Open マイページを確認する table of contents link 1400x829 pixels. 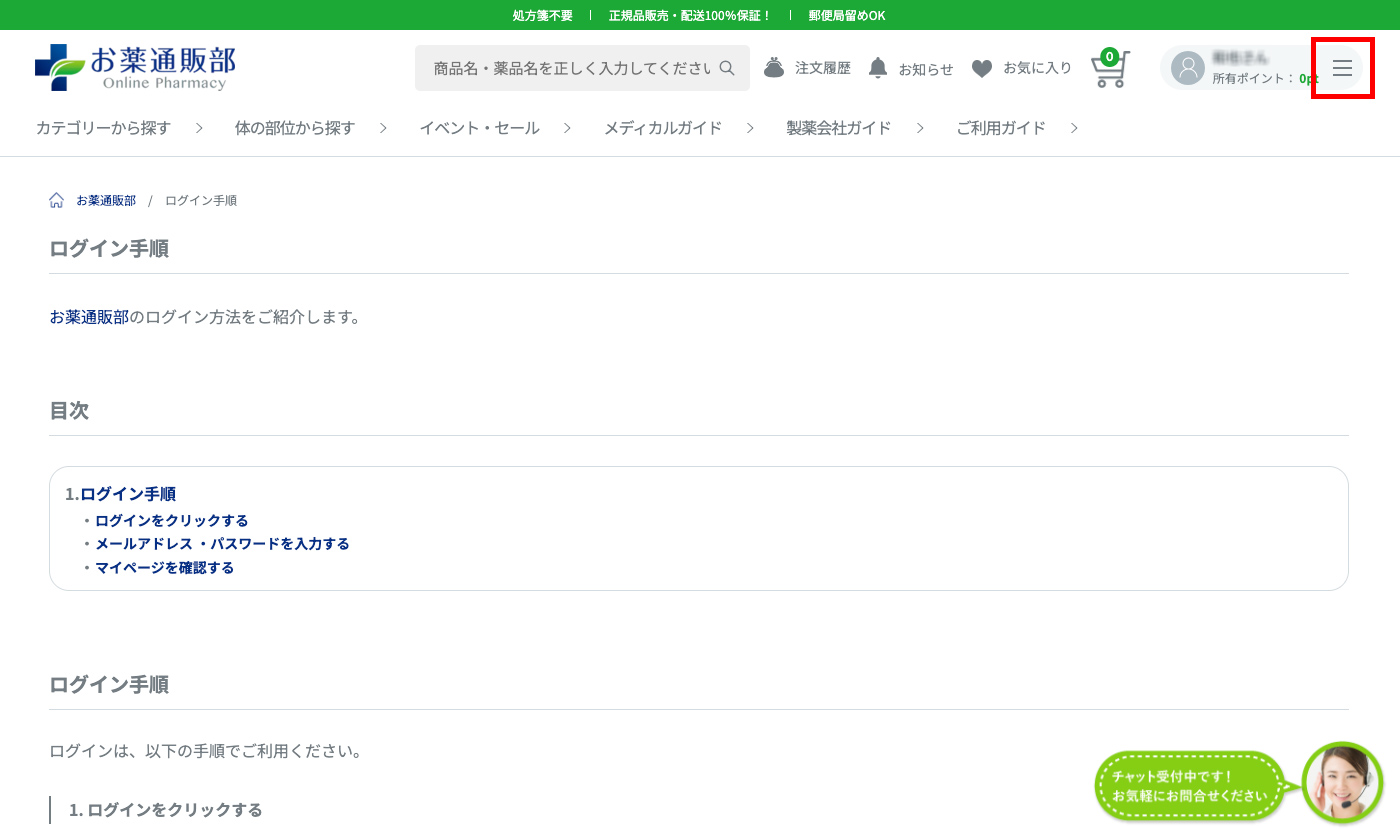[164, 567]
